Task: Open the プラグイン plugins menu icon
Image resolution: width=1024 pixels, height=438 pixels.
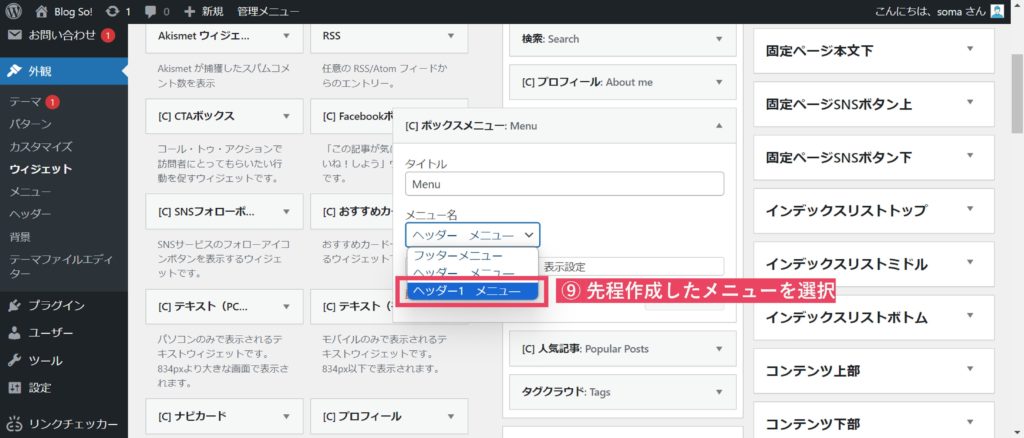Action: pos(15,305)
